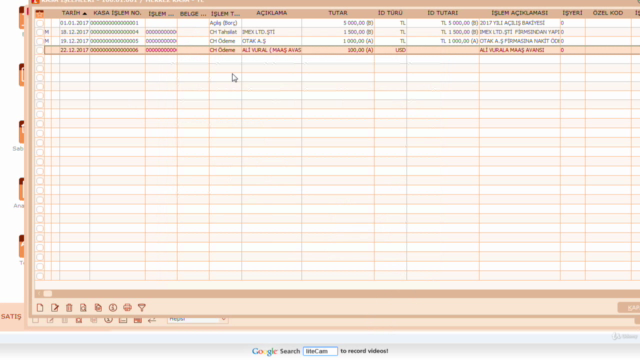Click the amount 100,00 (A) in TUTAR
Image resolution: width=640 pixels, height=360 pixels.
tap(360, 50)
